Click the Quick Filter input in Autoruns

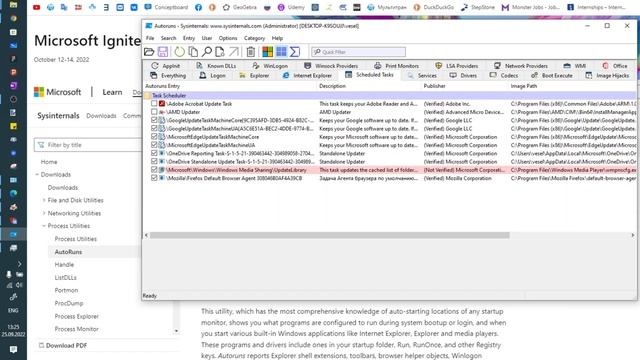tap(358, 52)
